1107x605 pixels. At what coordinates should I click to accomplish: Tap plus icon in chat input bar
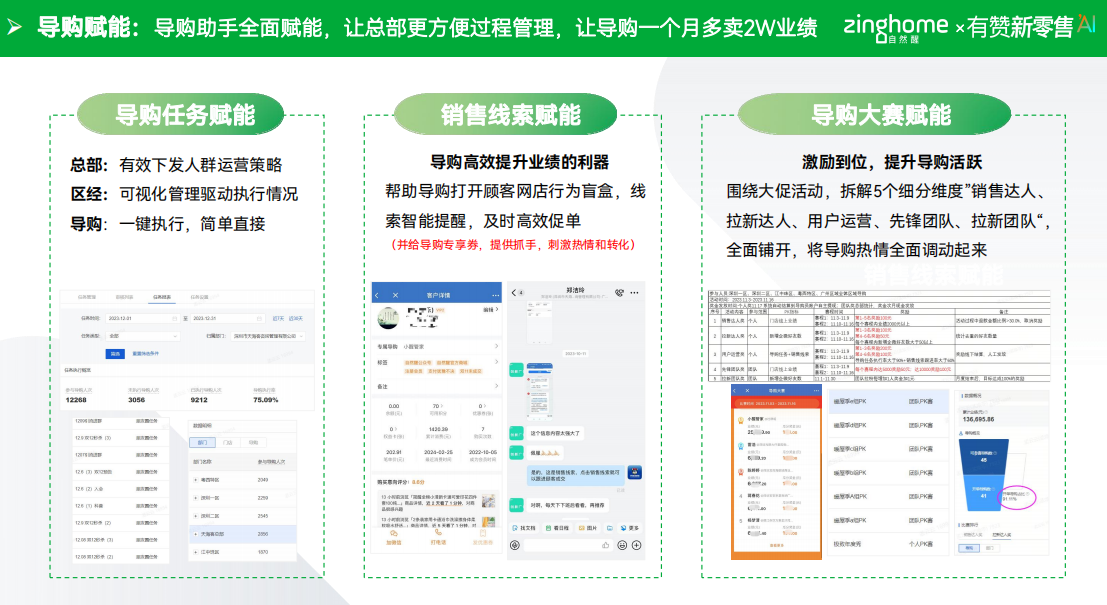637,545
